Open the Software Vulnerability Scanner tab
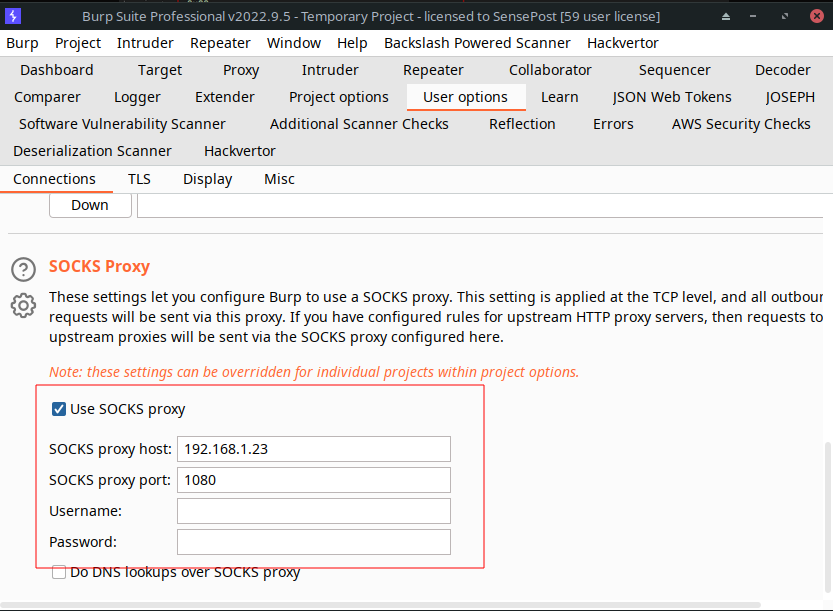Image resolution: width=833 pixels, height=611 pixels. click(x=122, y=124)
